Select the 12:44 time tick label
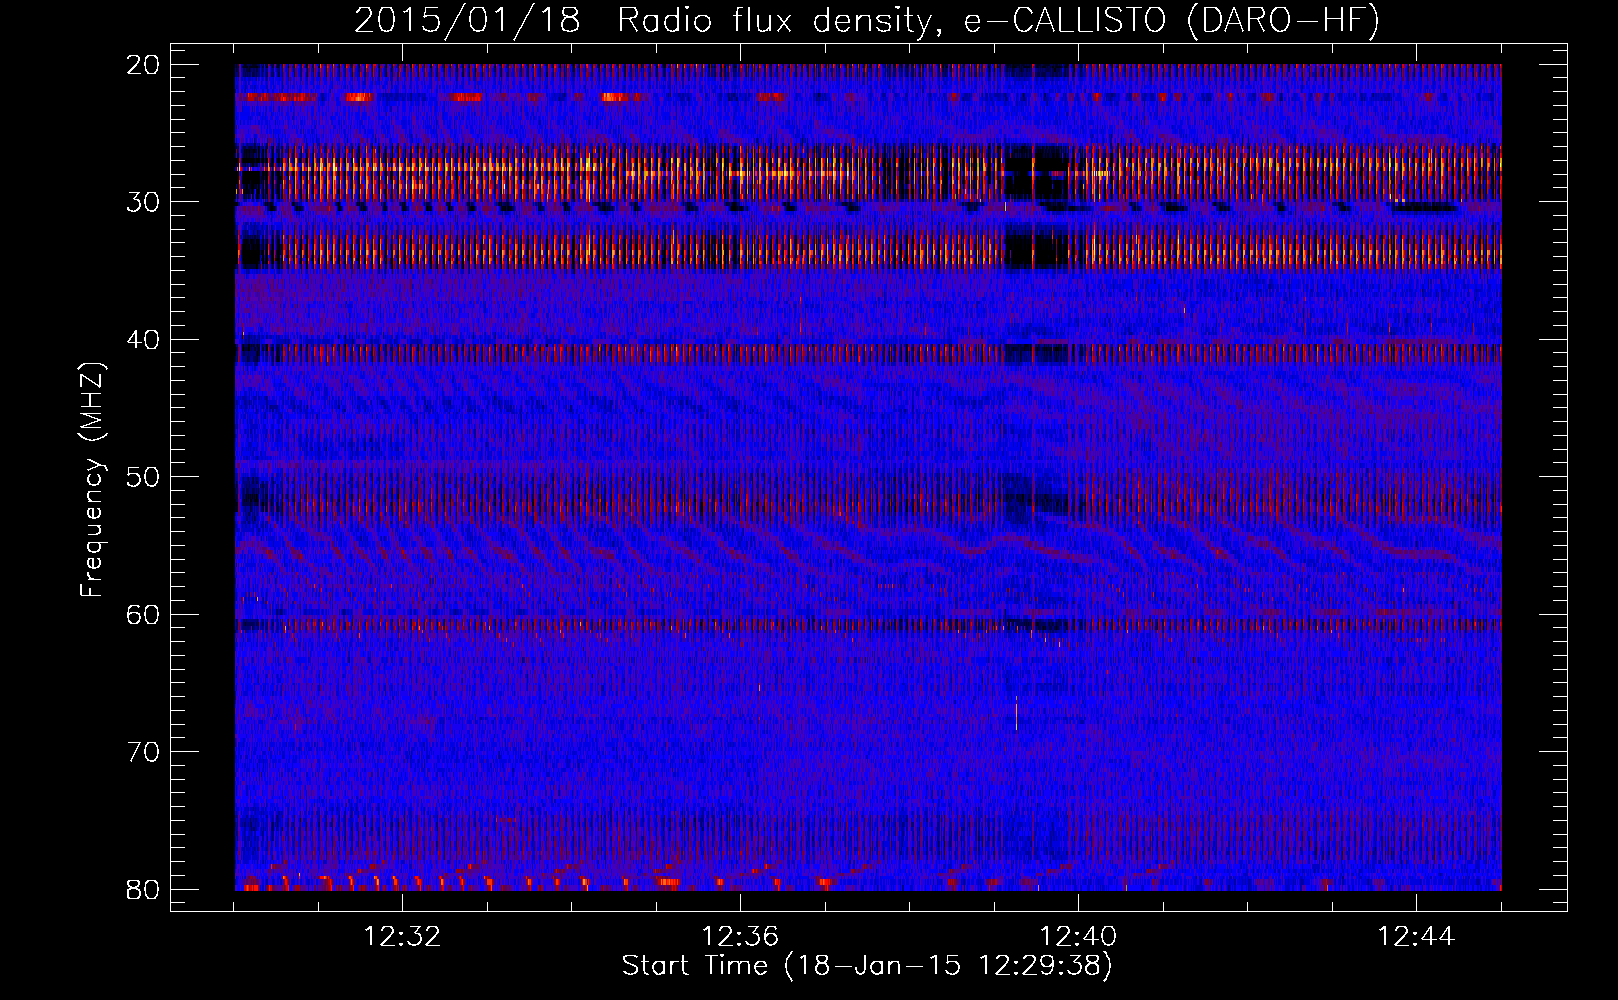Screen dimensions: 1618x1000 point(1416,937)
